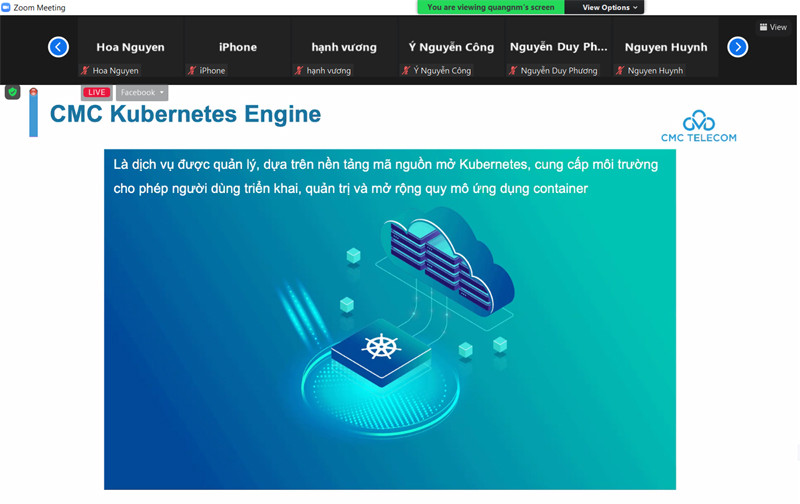Viewport: 800px width, 504px height.
Task: Click the red recording indicator icon
Action: click(x=33, y=92)
